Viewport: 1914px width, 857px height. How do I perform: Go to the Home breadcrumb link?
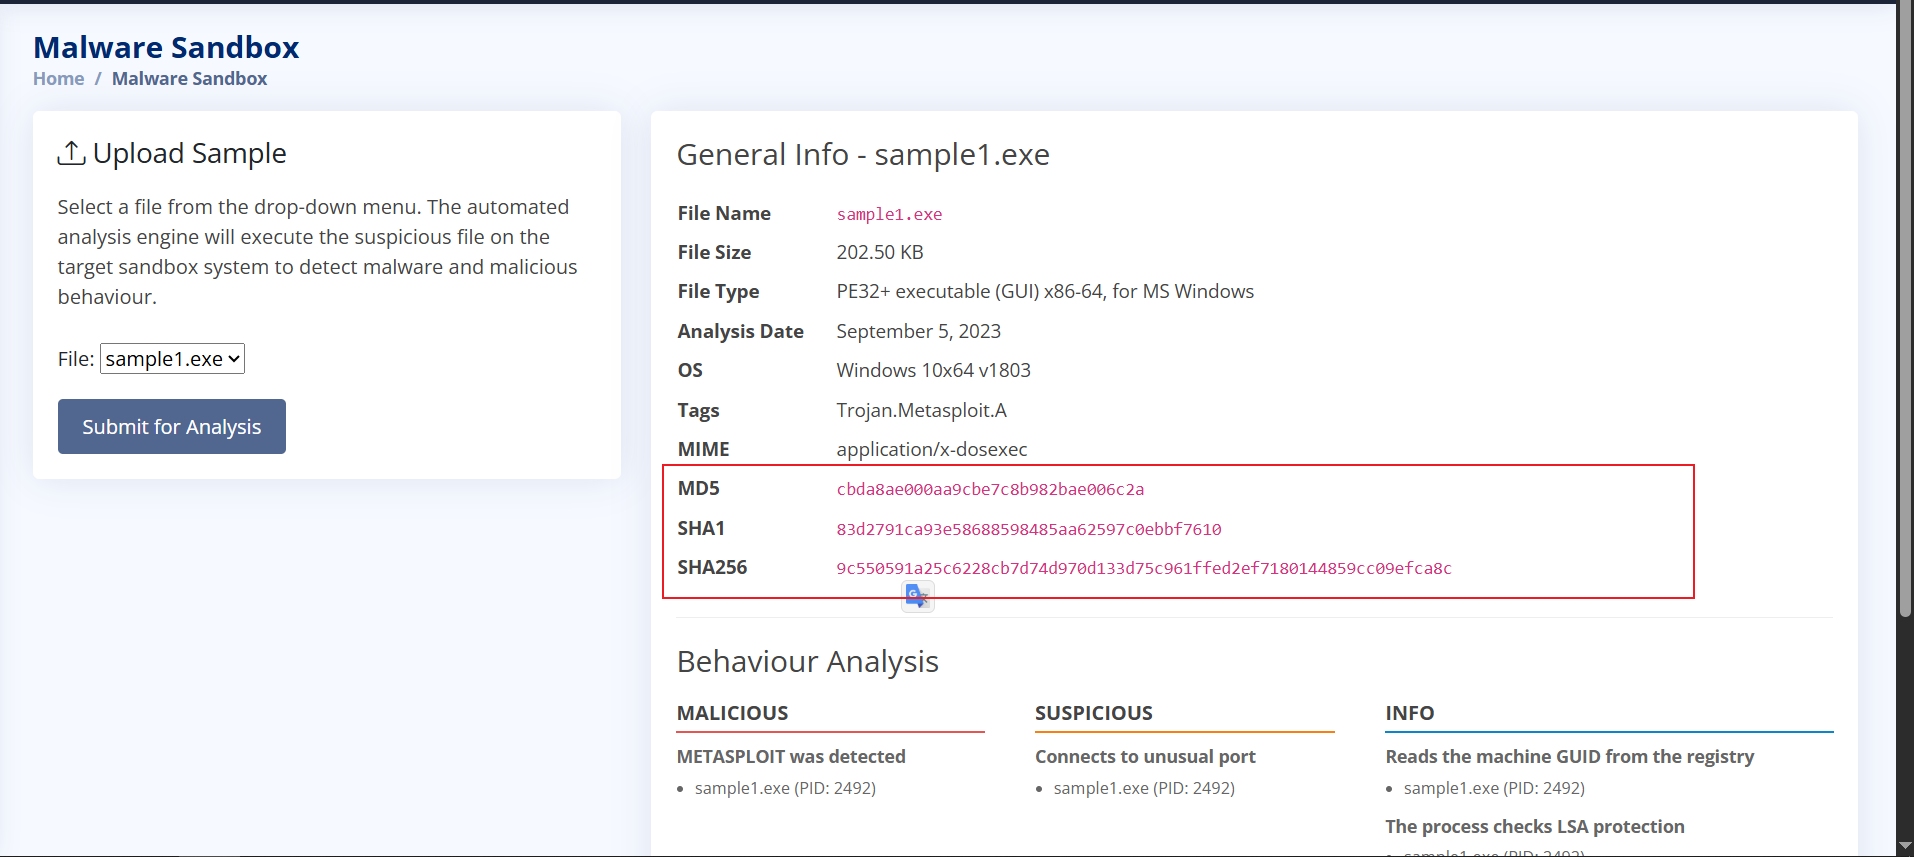coord(58,79)
